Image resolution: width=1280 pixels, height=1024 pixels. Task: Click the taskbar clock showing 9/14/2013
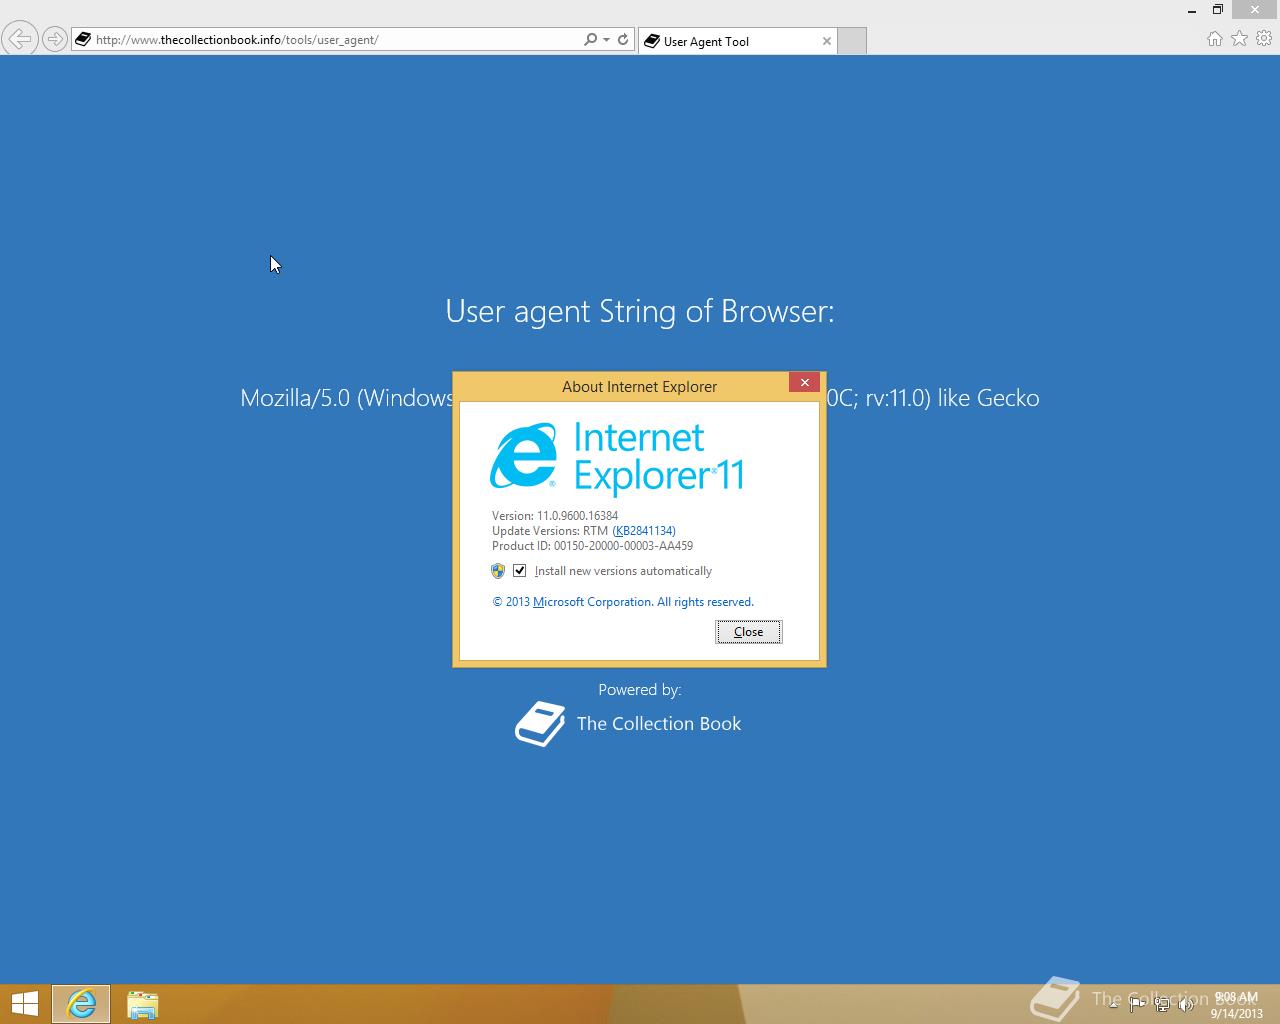(x=1236, y=1005)
